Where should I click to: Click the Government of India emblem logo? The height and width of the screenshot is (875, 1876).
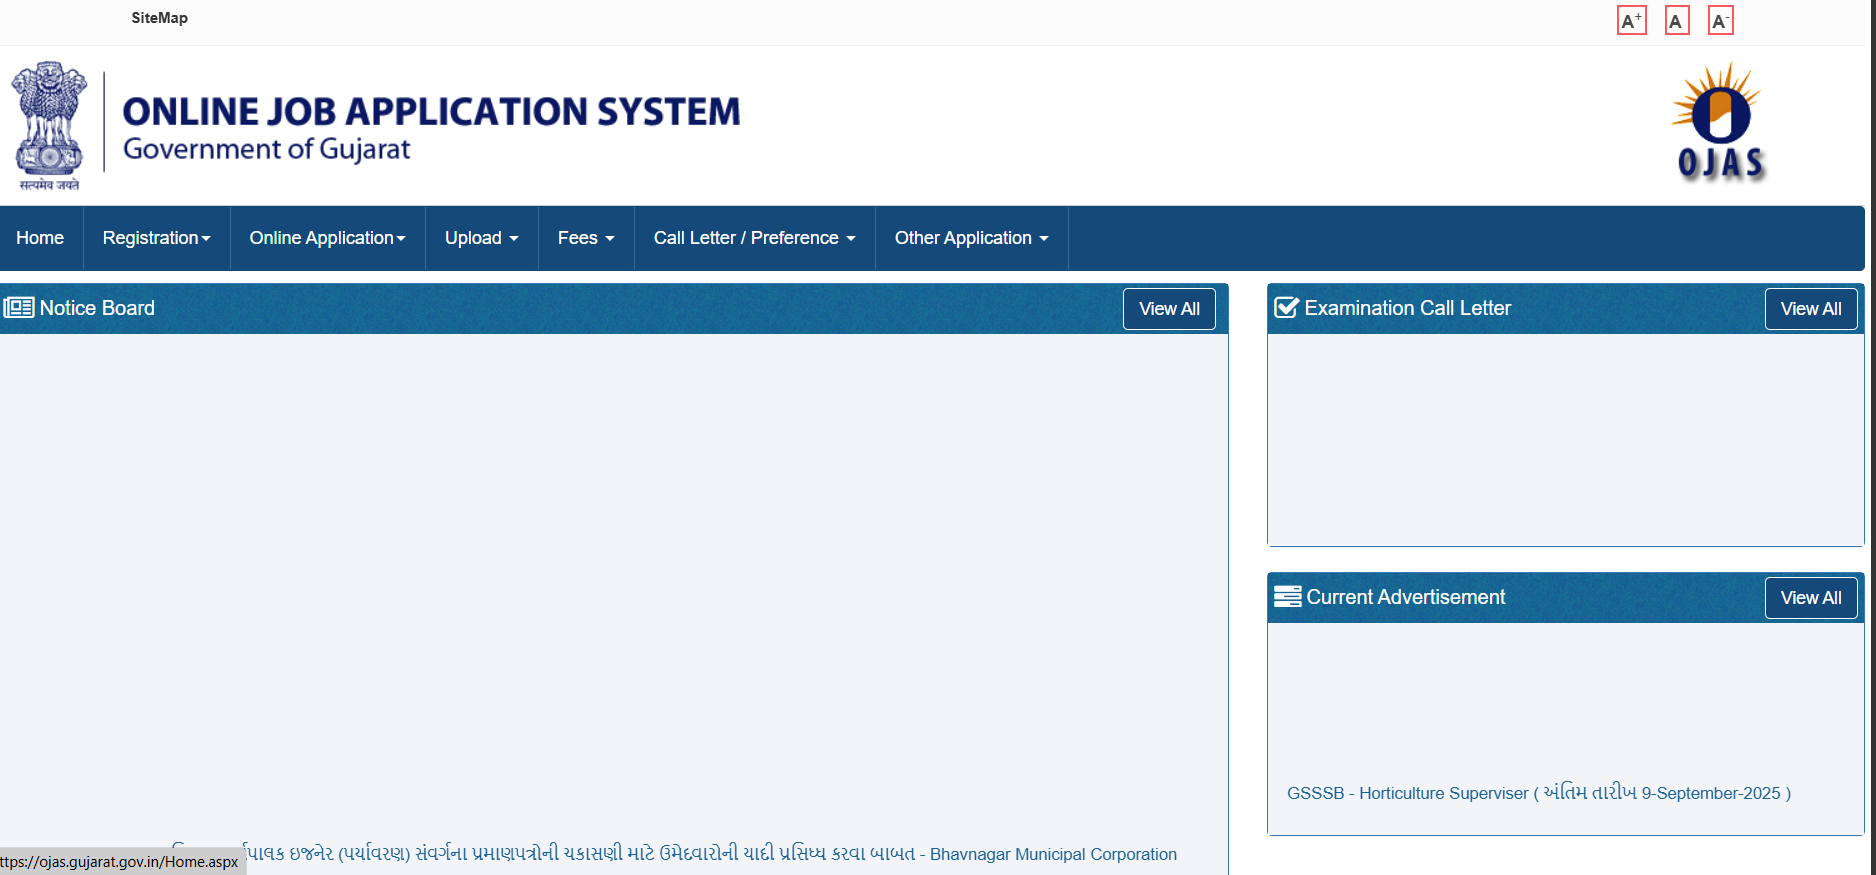[x=49, y=125]
